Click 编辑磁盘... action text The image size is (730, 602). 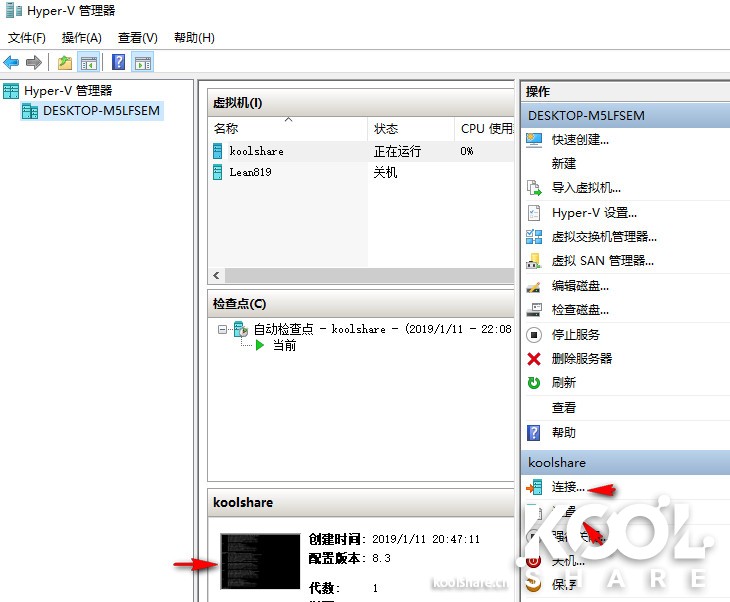click(x=580, y=286)
